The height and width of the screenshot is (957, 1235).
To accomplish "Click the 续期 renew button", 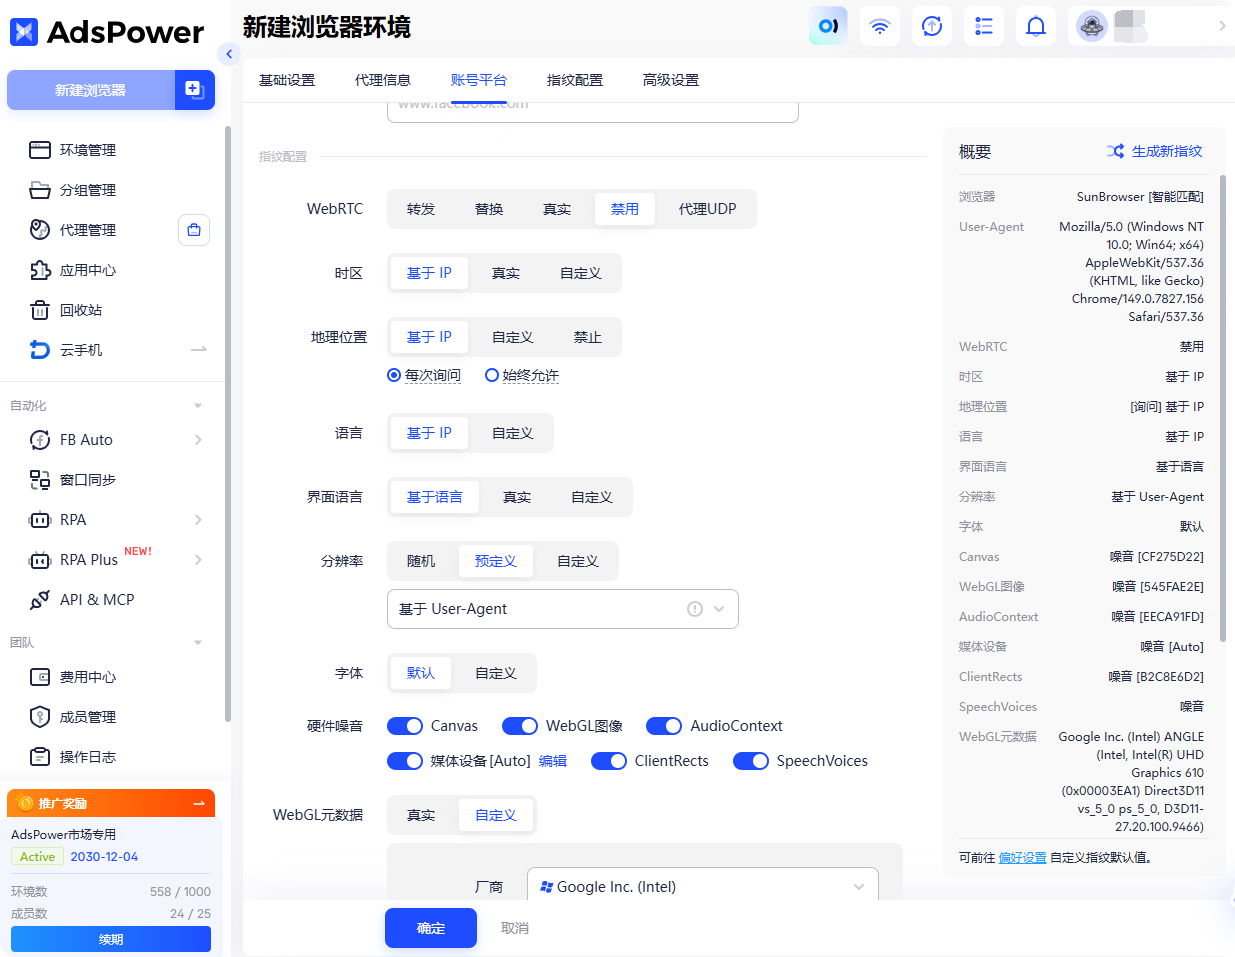I will (111, 939).
